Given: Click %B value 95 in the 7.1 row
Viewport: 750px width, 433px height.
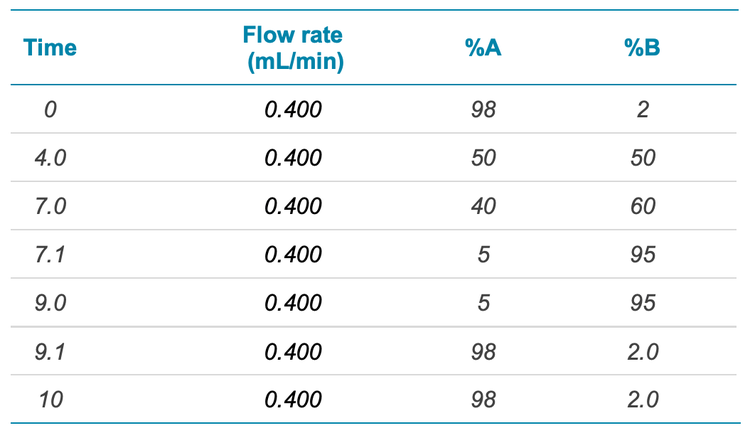Looking at the screenshot, I should coord(643,255).
